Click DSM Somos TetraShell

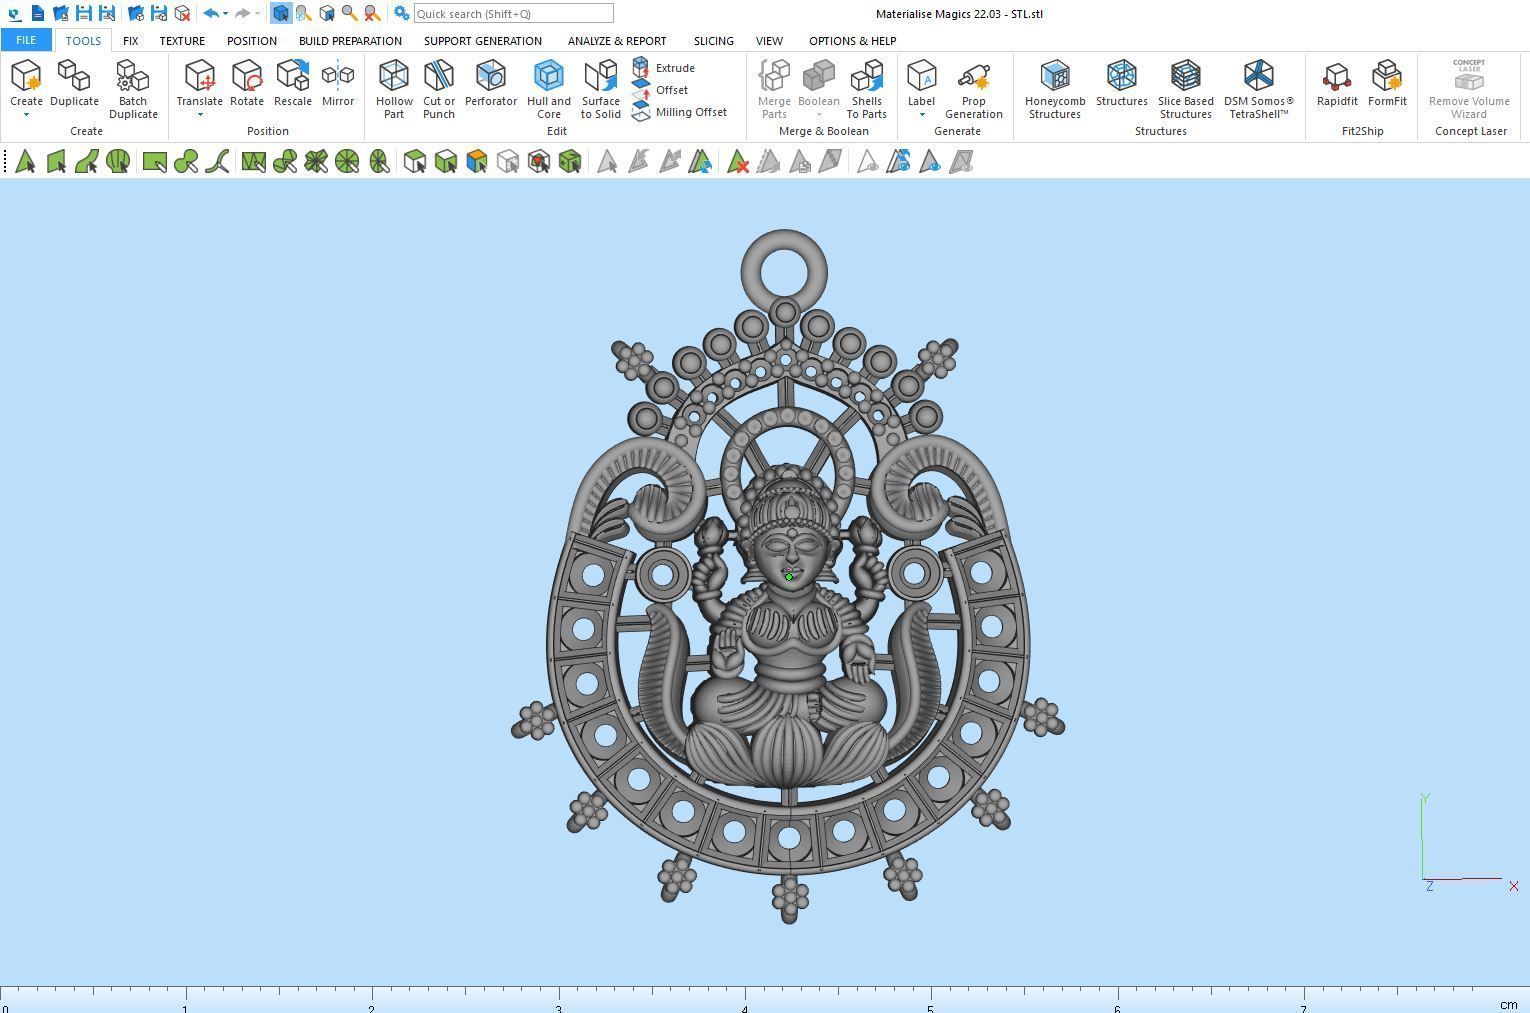[1258, 88]
